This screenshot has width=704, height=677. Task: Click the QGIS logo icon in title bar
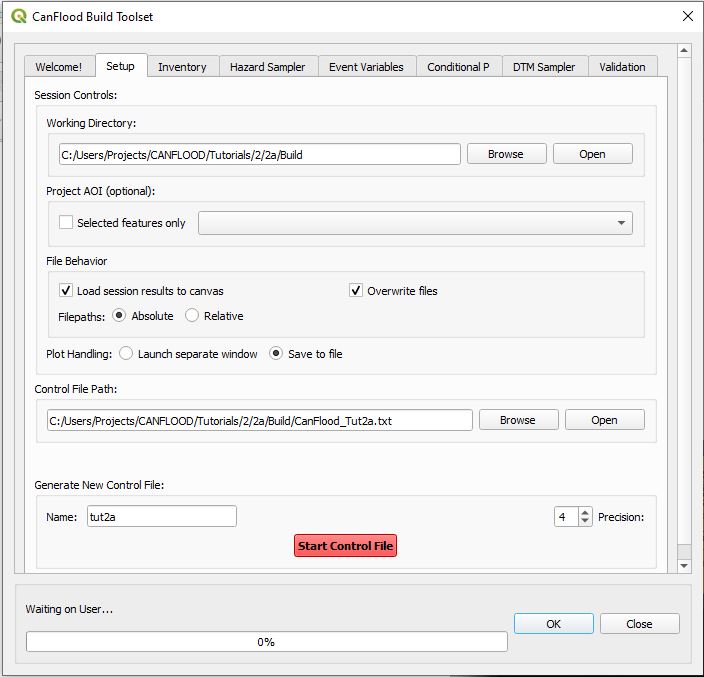[x=18, y=17]
